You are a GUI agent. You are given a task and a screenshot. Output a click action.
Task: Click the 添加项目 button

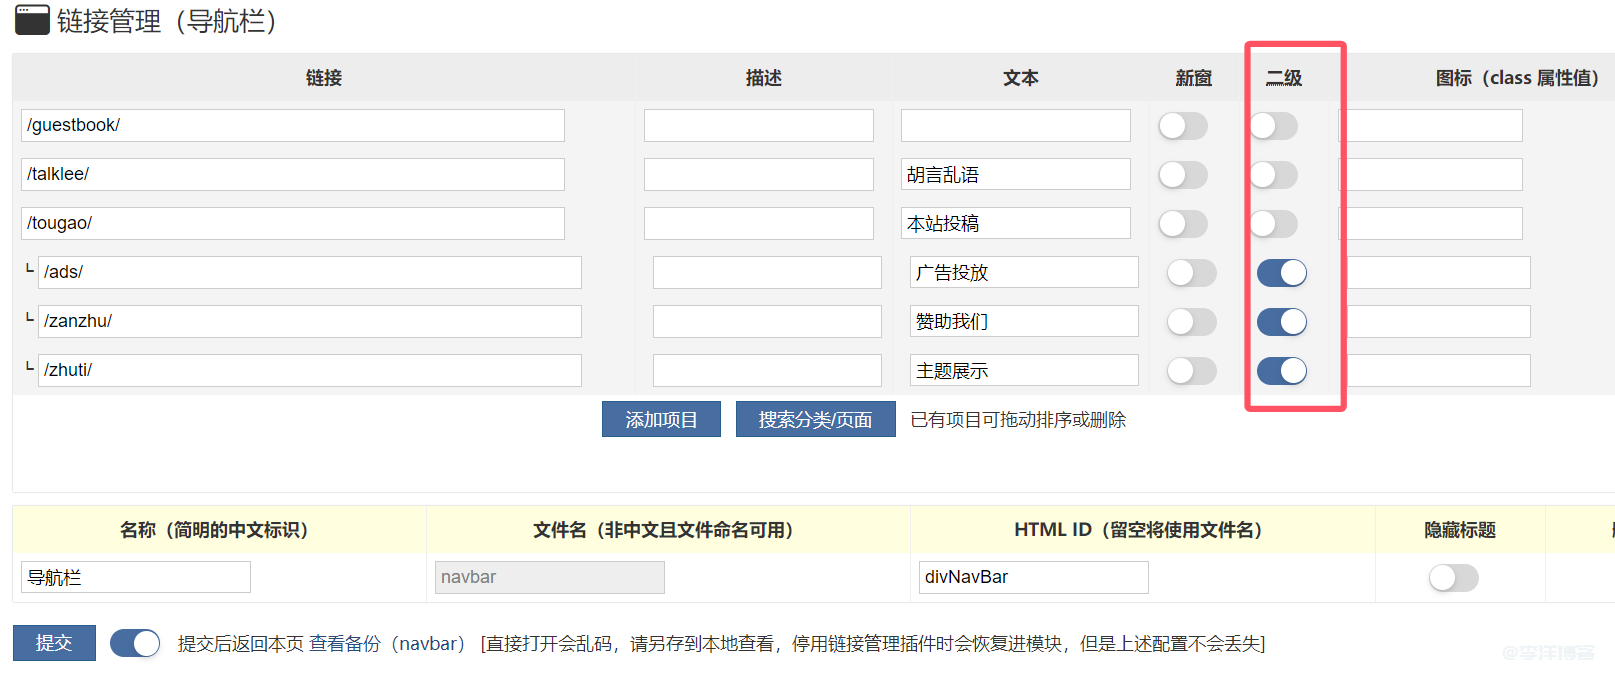pos(661,420)
